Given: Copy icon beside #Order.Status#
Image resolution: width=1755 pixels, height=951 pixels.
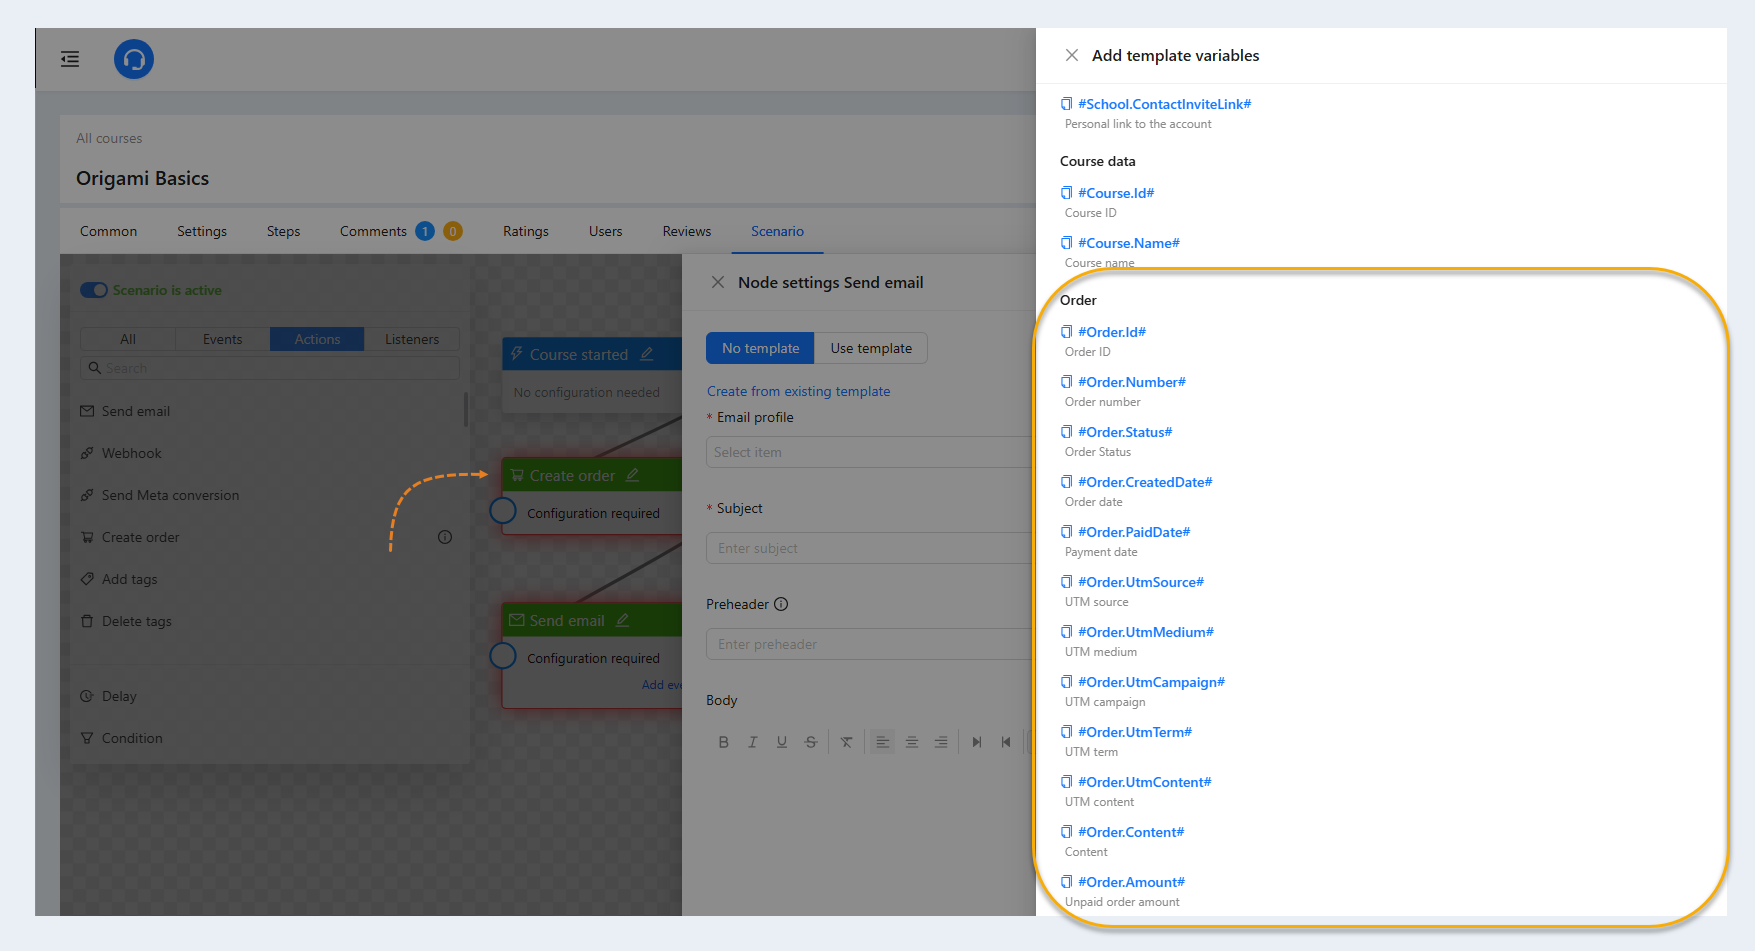Looking at the screenshot, I should pos(1067,432).
